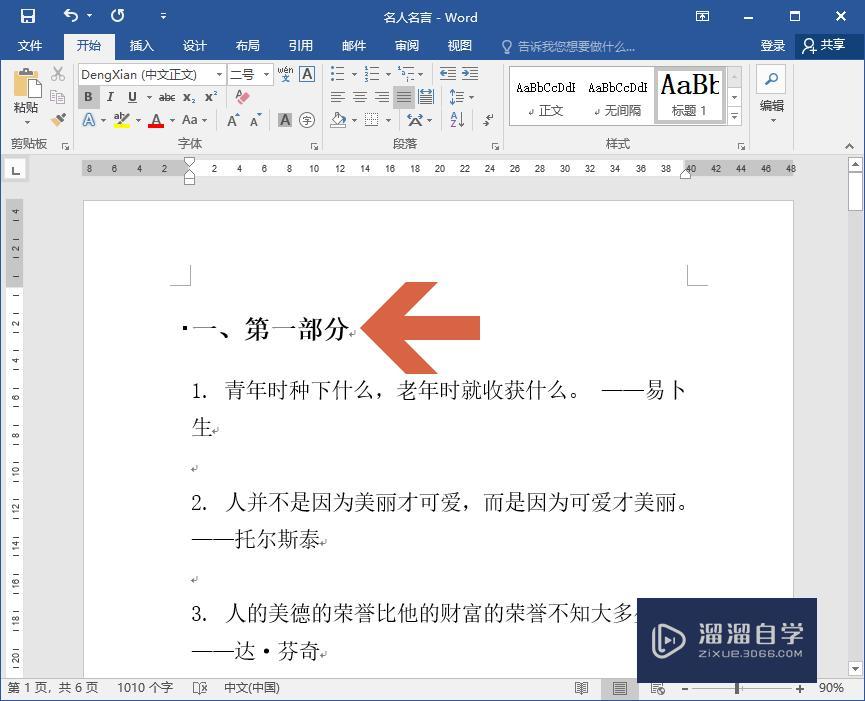Redo the last action
Image resolution: width=865 pixels, height=701 pixels.
tap(118, 15)
